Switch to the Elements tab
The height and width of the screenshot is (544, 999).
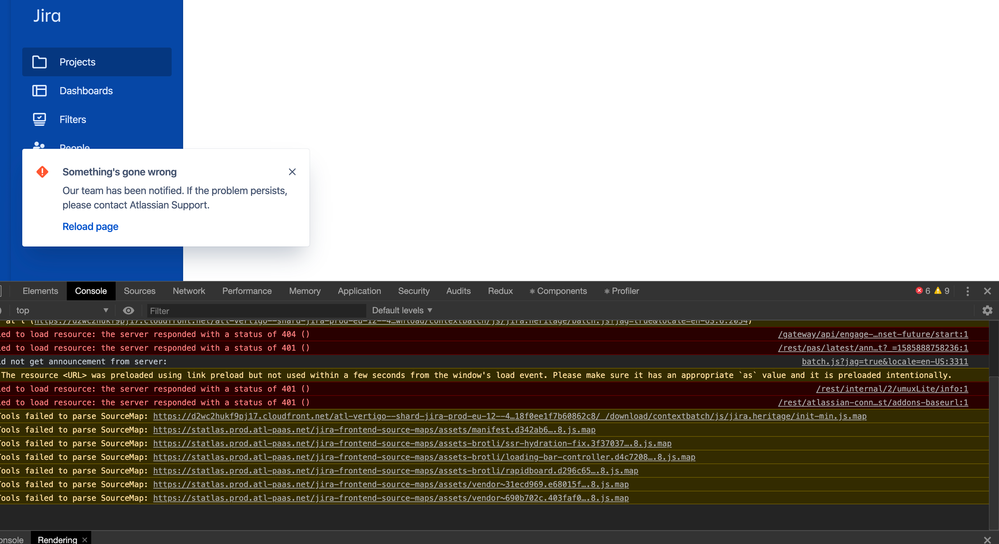40,291
